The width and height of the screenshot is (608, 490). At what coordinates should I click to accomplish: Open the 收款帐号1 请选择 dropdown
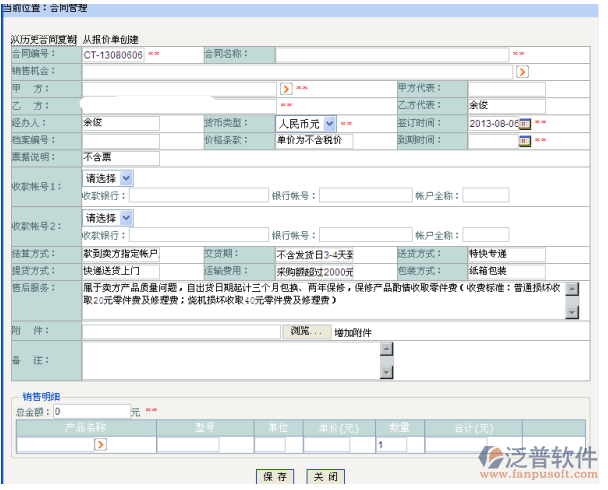tap(126, 178)
